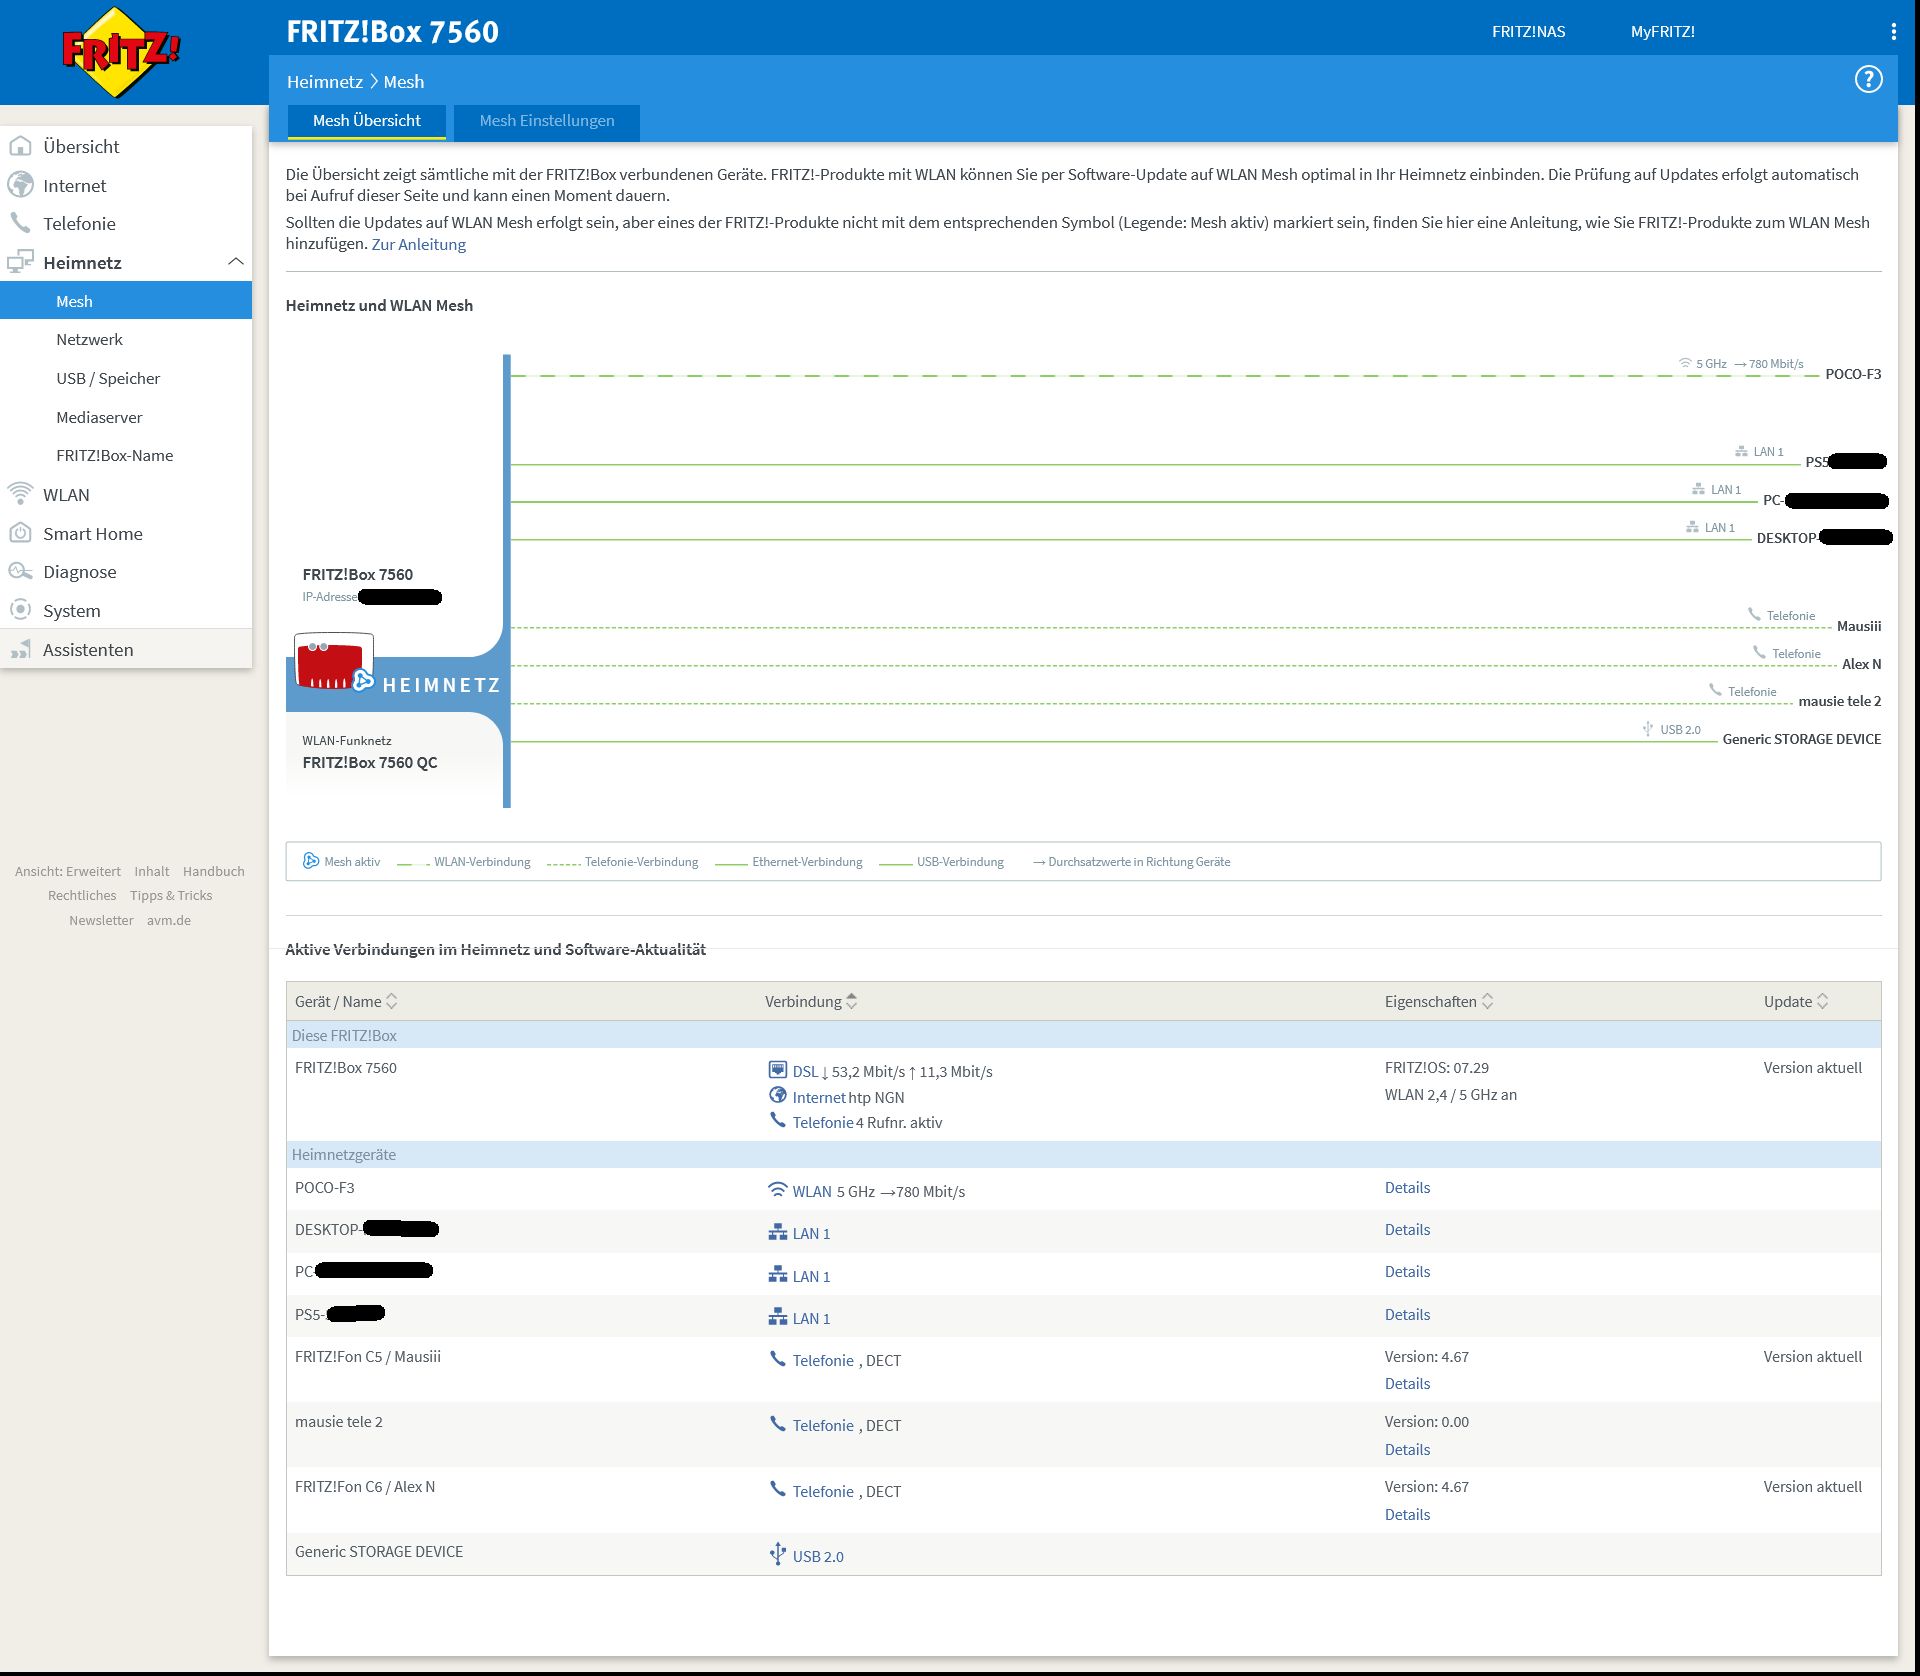Screen dimensions: 1920x1676
Task: Click the Diagnose sidebar icon
Action: coord(20,571)
